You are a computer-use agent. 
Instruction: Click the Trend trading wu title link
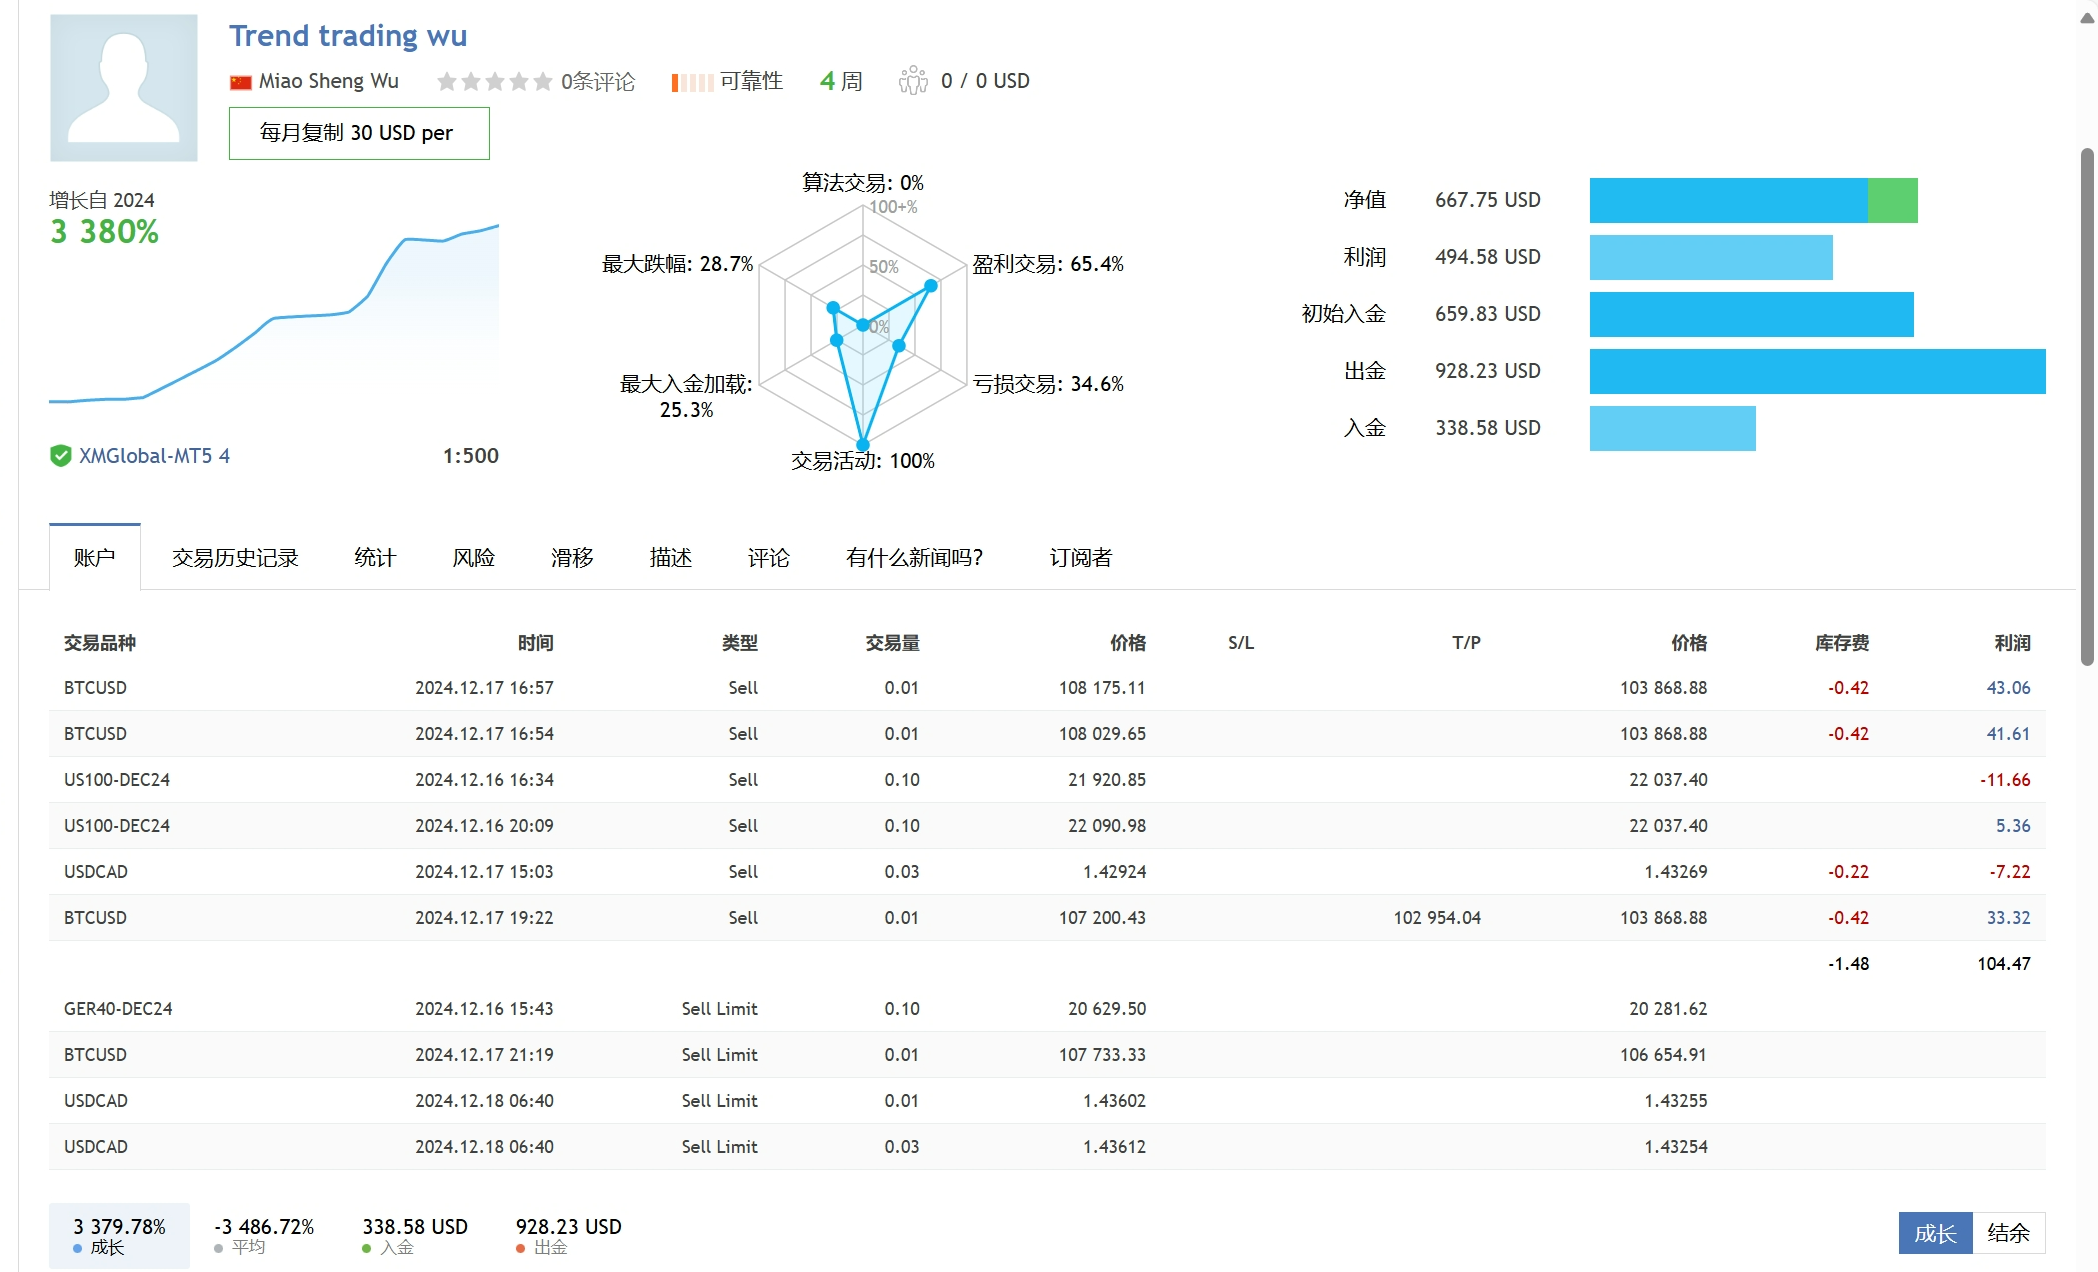[348, 35]
